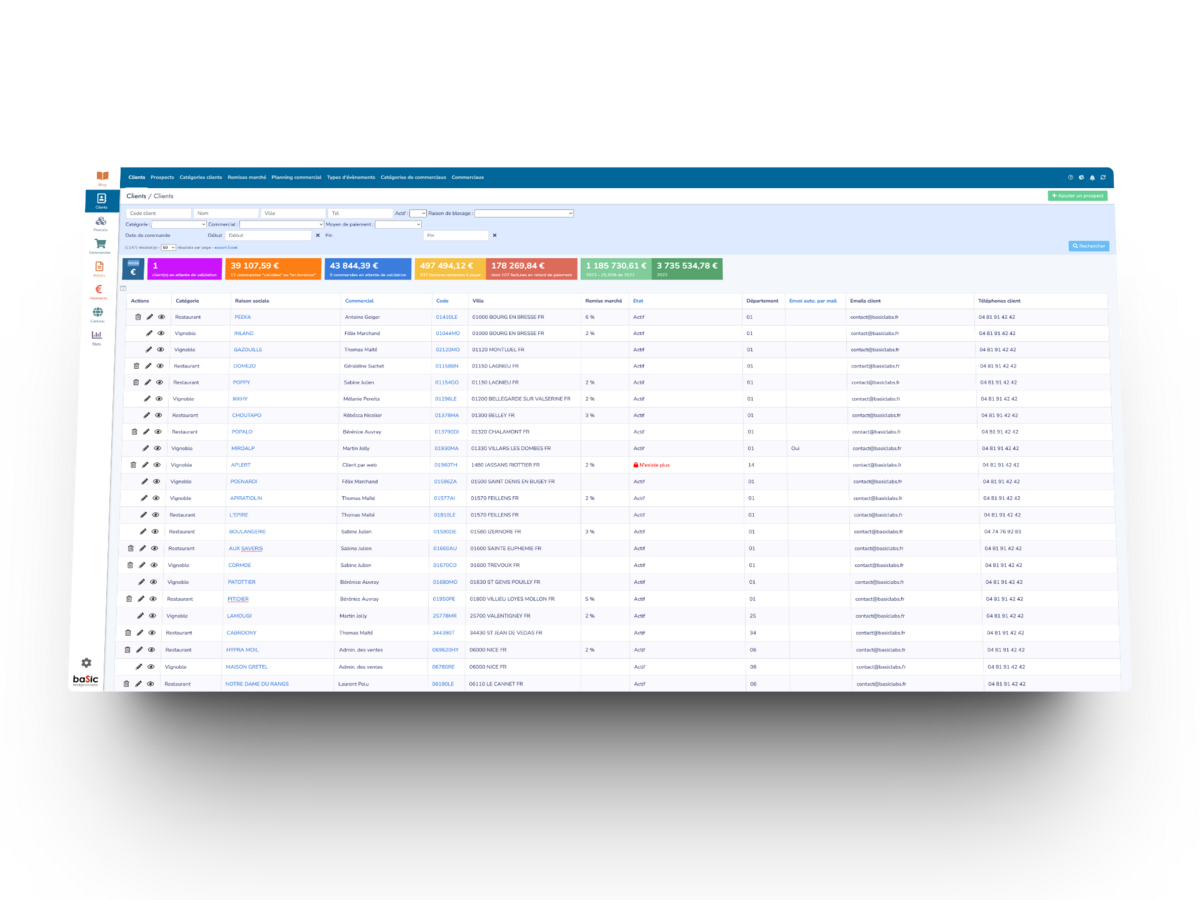Expand the Raison de blocage dropdown
The width and height of the screenshot is (1200, 900).
[523, 213]
